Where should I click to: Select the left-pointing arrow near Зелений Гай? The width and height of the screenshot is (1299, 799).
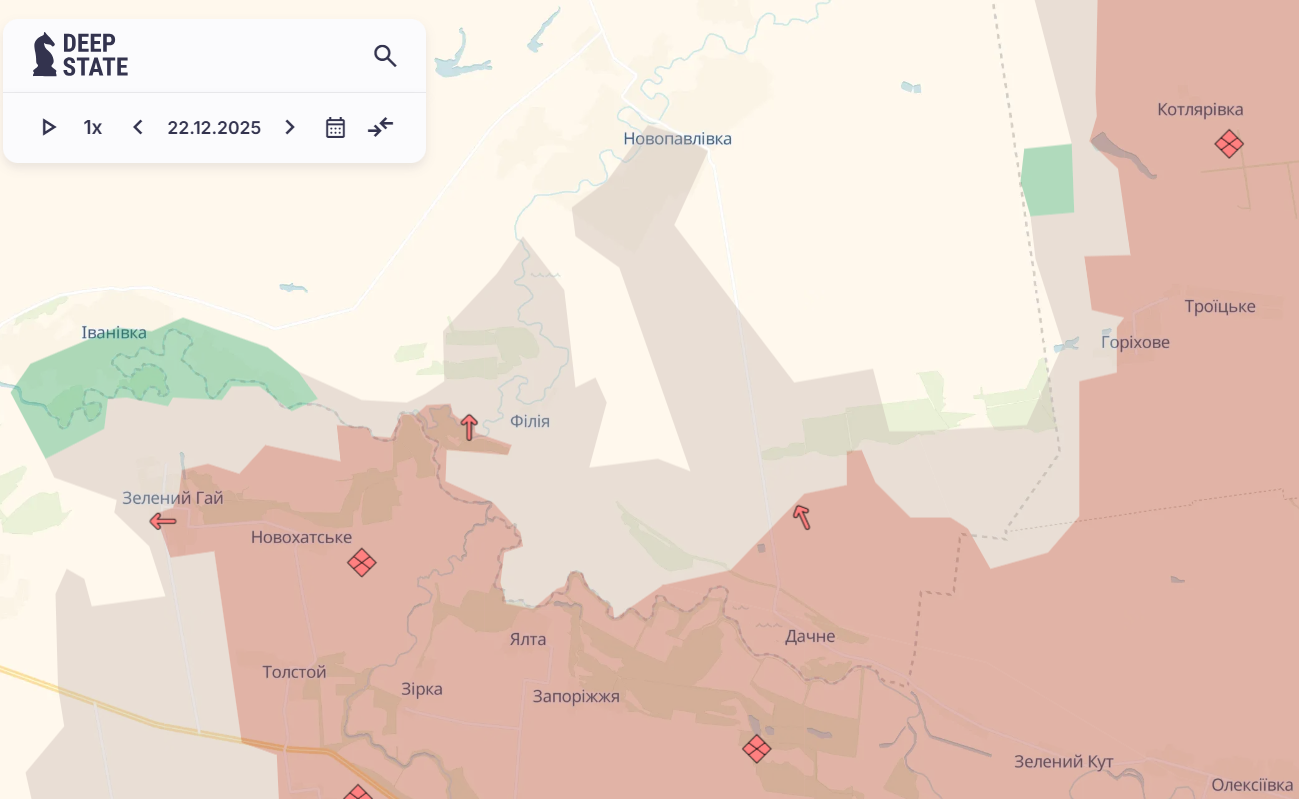[x=162, y=520]
